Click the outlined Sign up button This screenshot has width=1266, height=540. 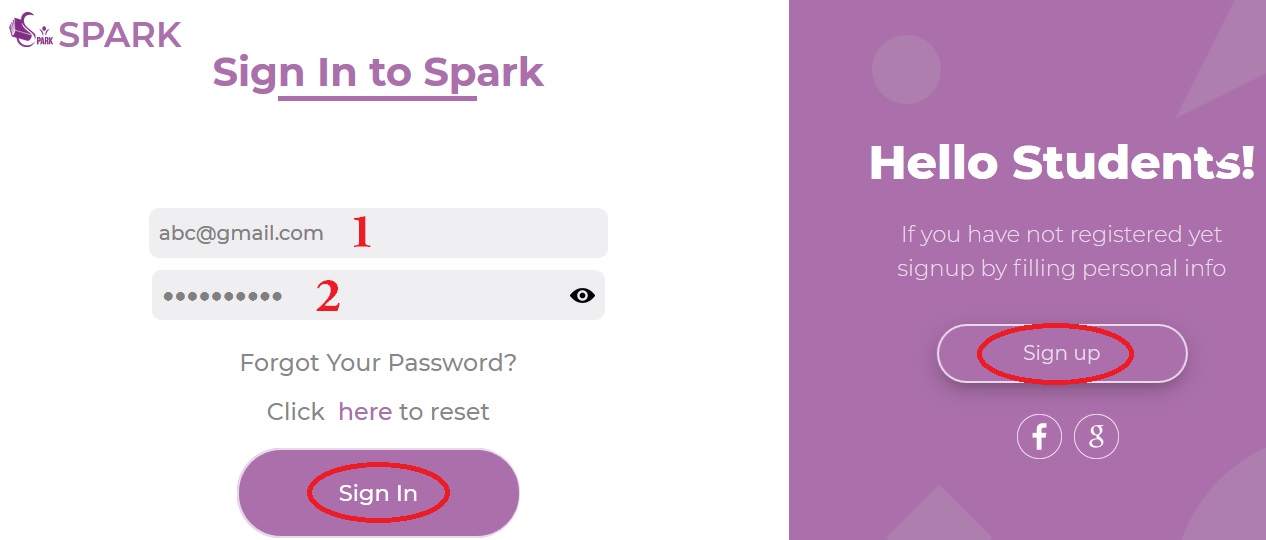tap(1062, 353)
